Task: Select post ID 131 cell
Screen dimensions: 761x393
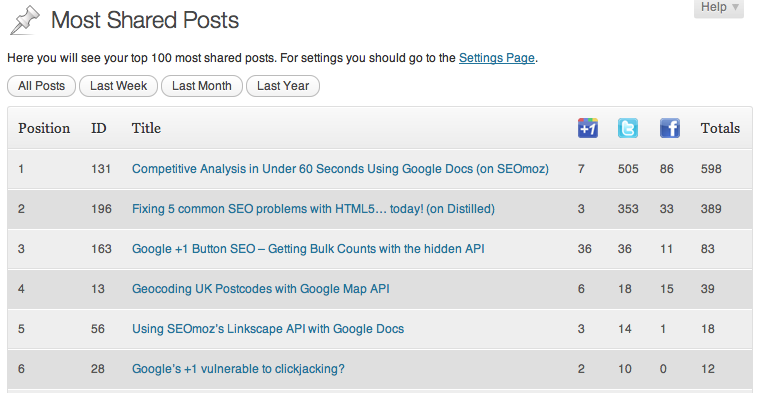Action: pos(101,169)
